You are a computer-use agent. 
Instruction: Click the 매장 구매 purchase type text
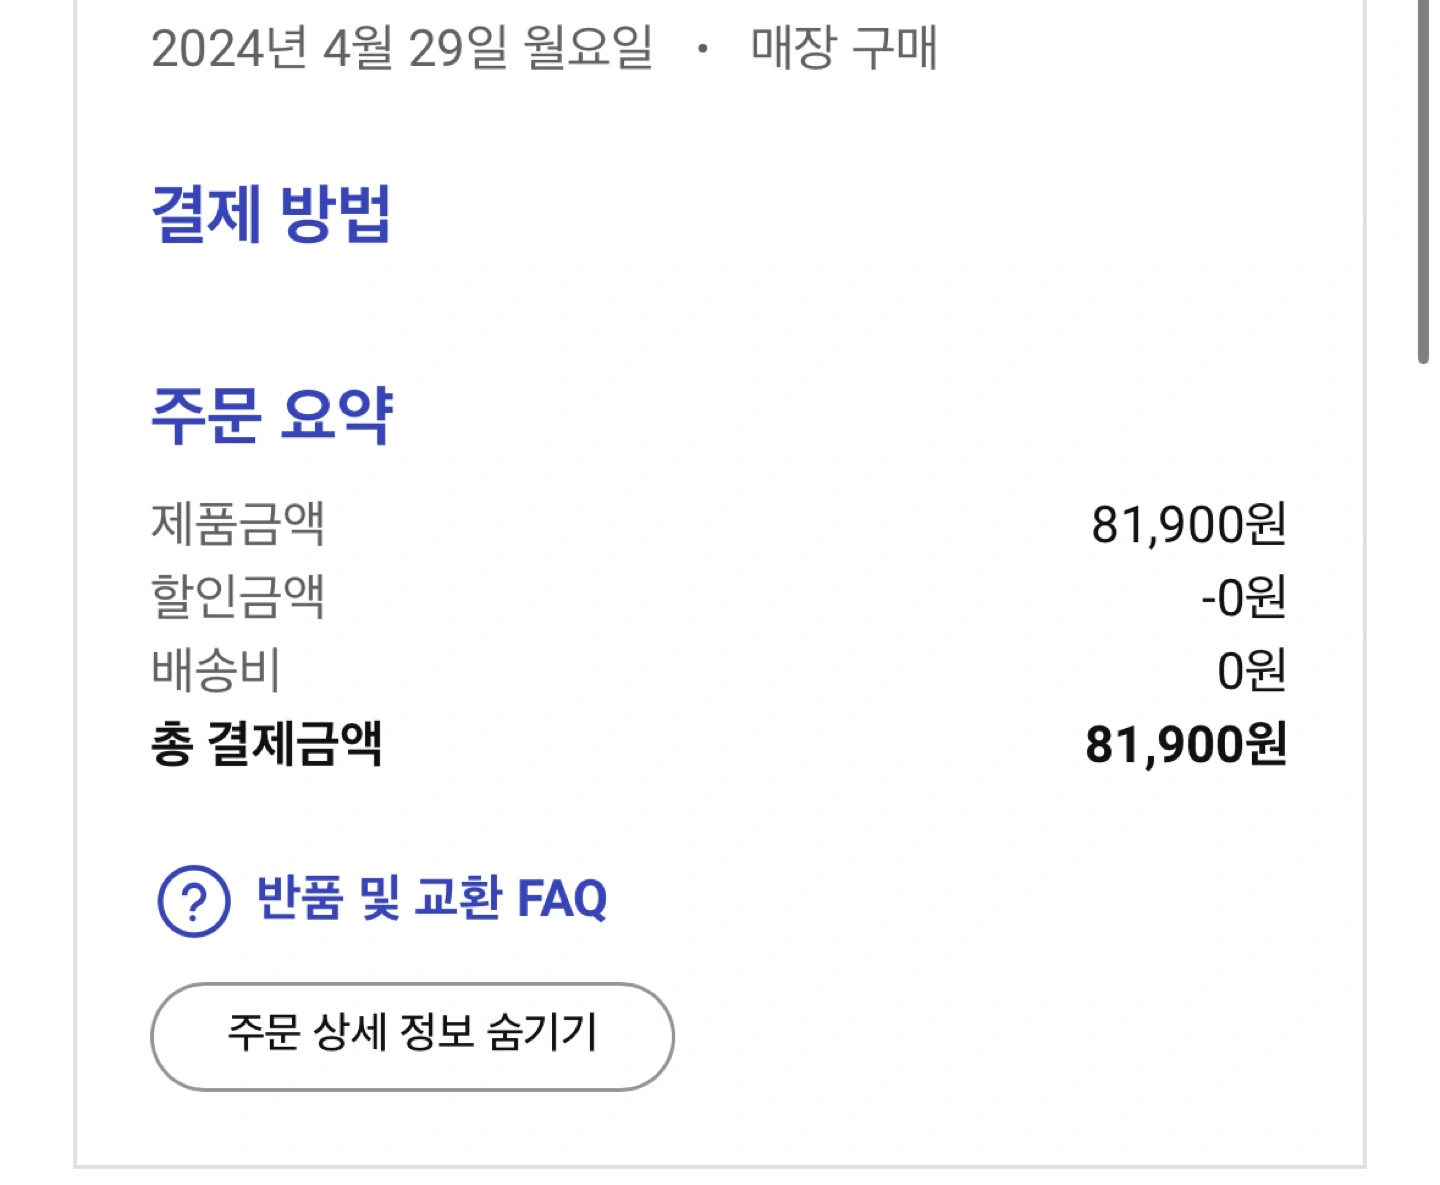coord(844,47)
